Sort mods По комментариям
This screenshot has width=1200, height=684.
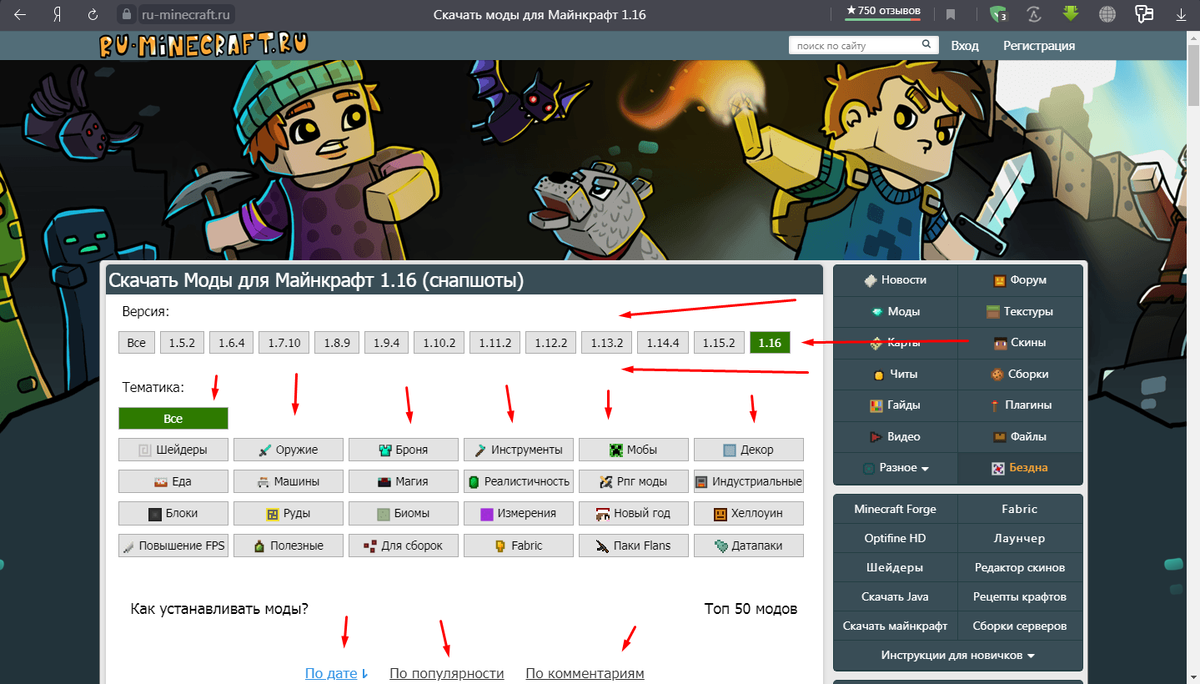click(x=585, y=673)
